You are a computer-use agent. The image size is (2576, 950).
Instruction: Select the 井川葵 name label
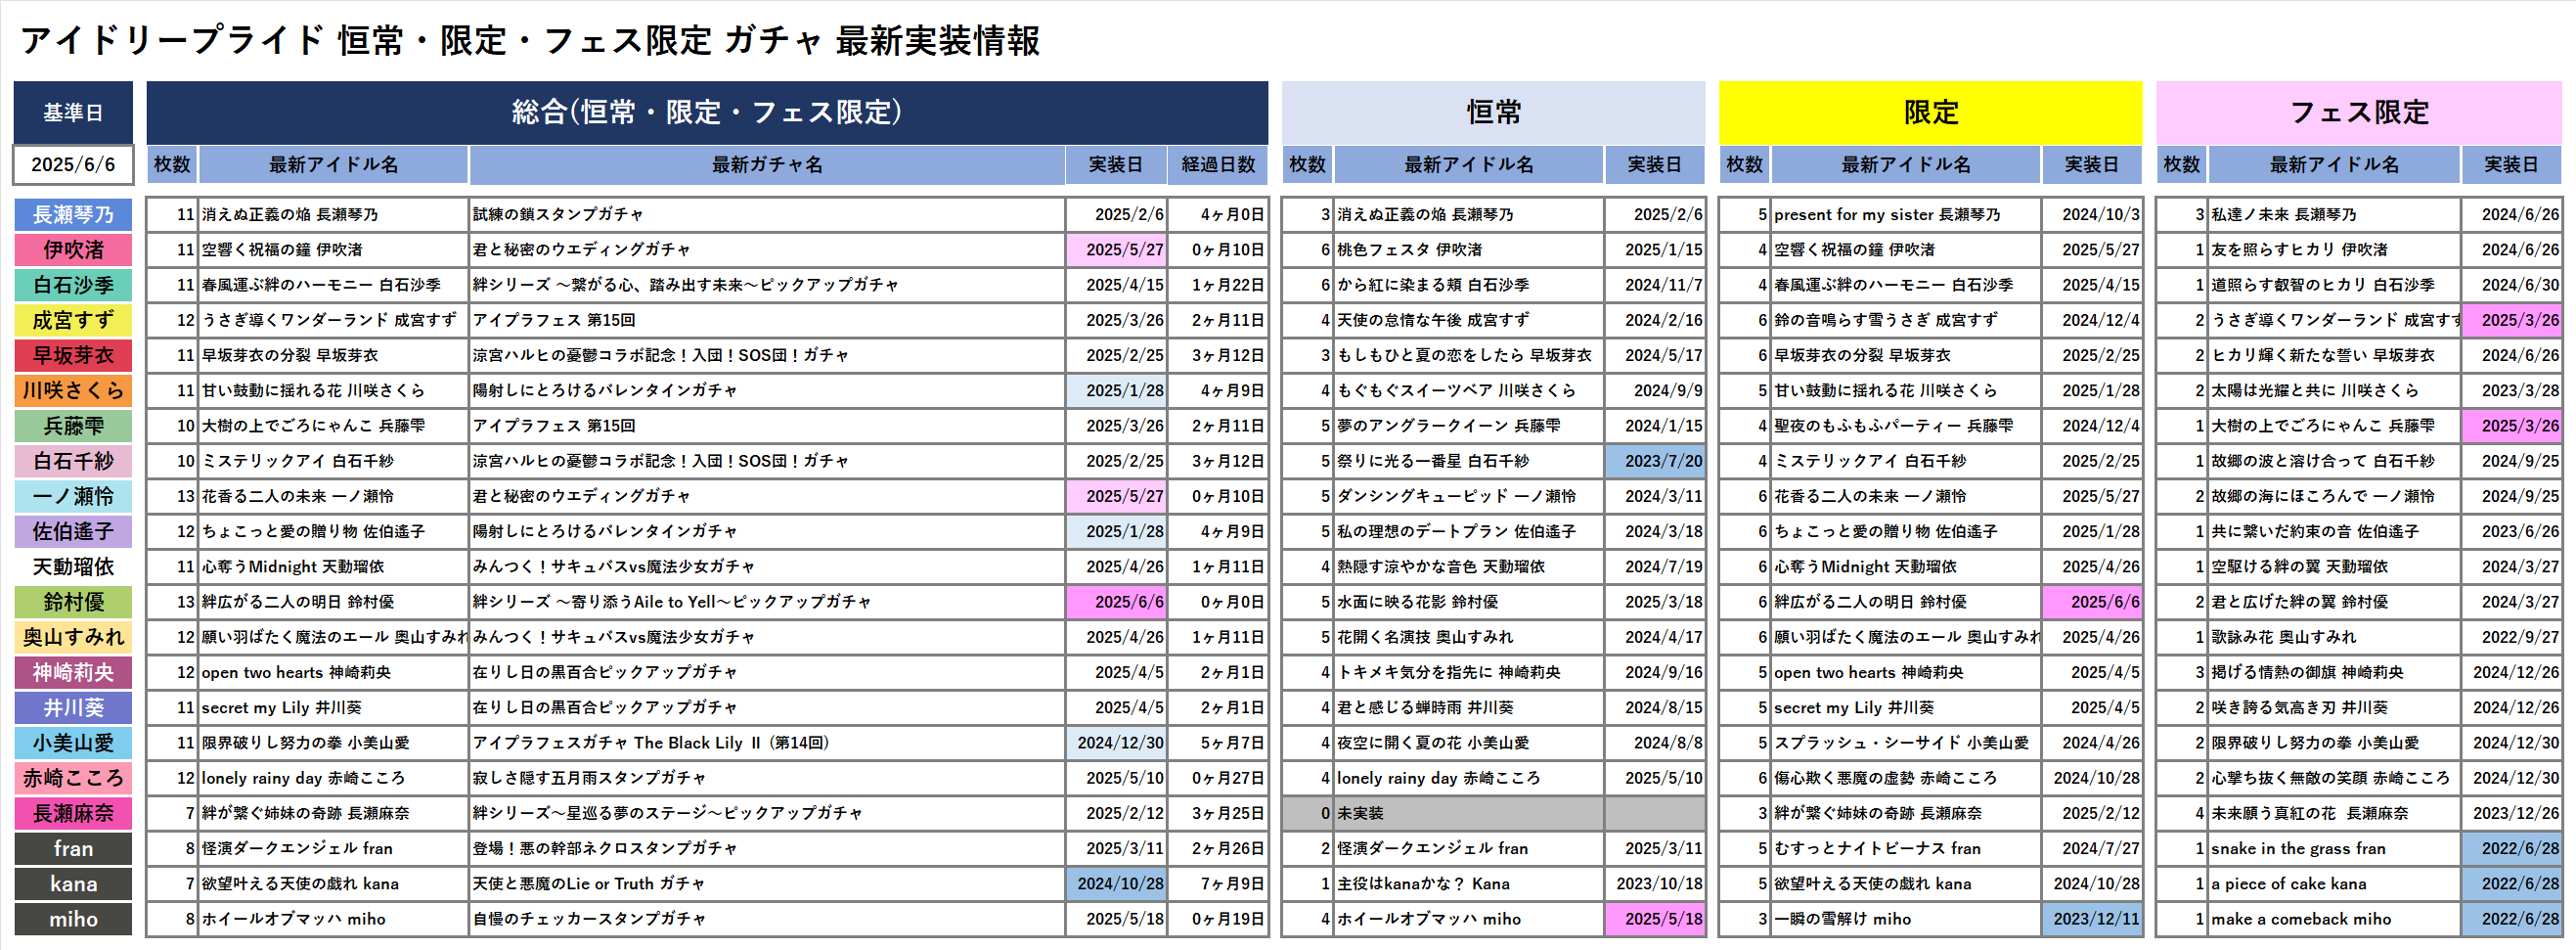click(73, 708)
